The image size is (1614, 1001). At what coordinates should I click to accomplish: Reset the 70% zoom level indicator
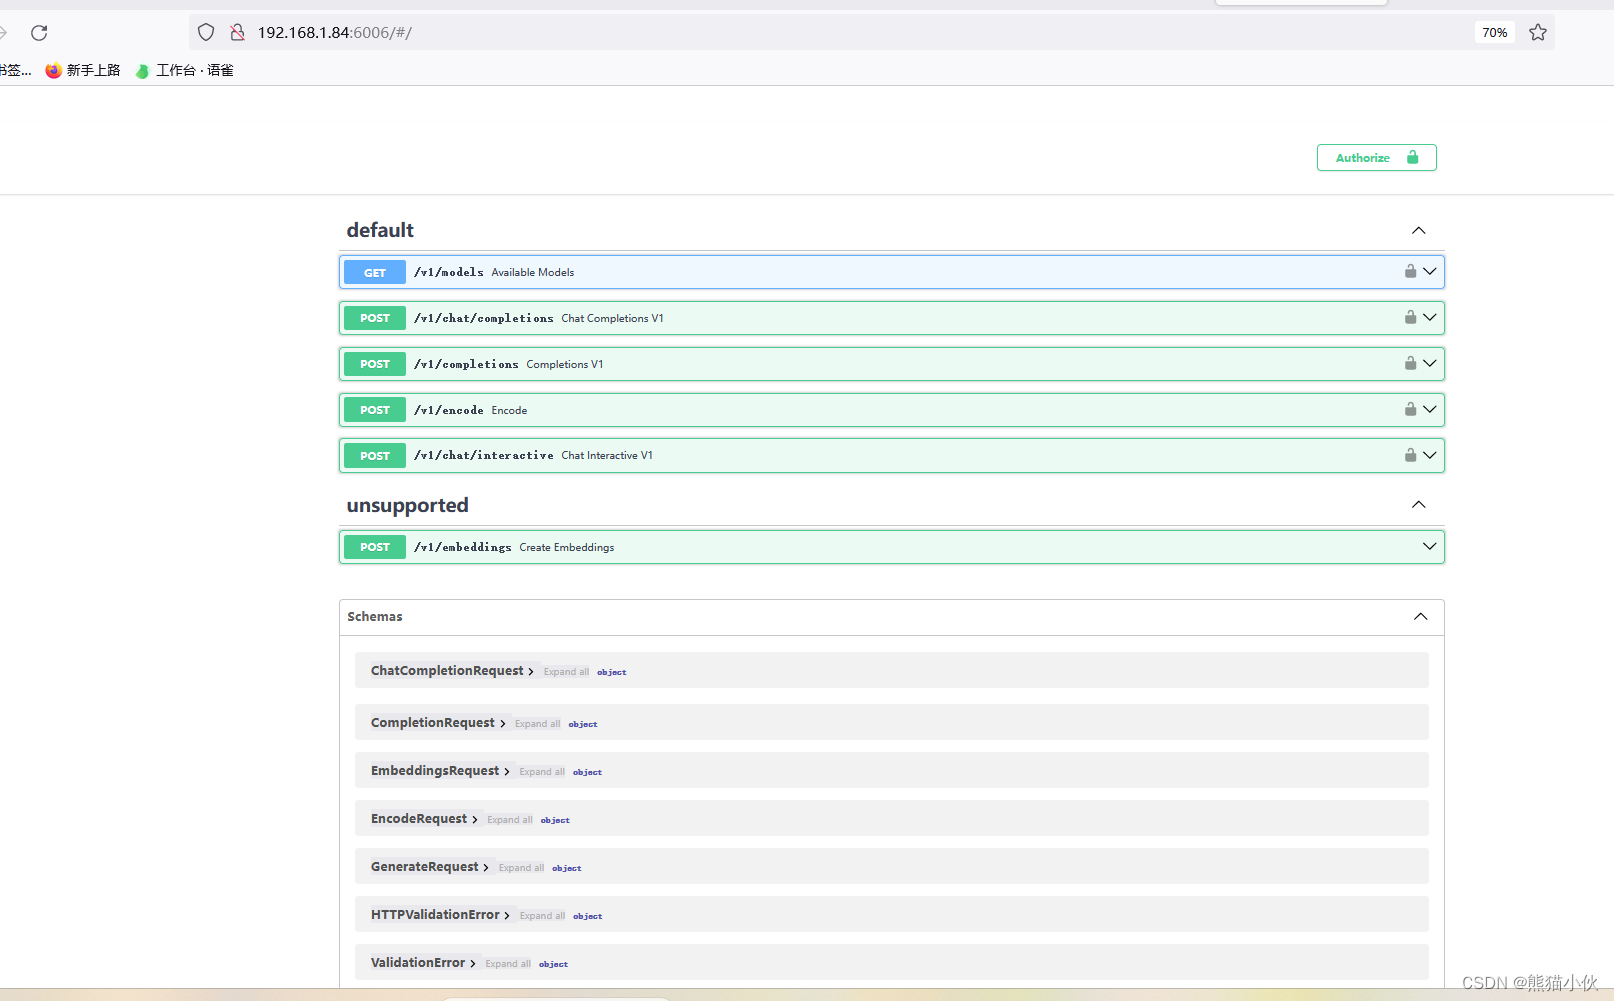pos(1494,33)
